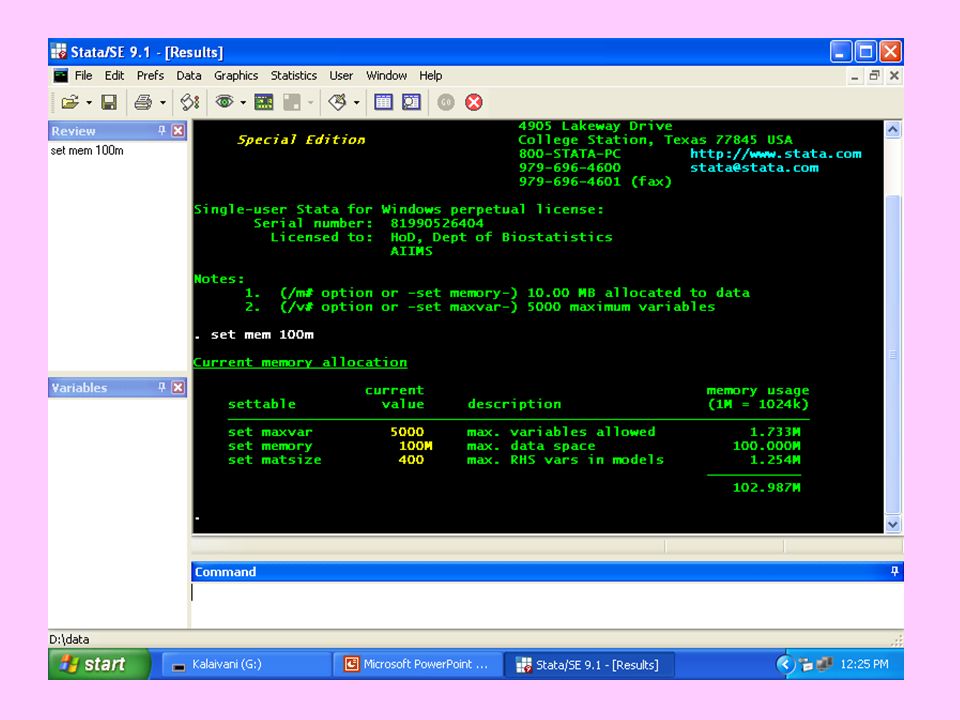This screenshot has width=960, height=720.
Task: Click the 'set memory' row text
Action: (270, 446)
